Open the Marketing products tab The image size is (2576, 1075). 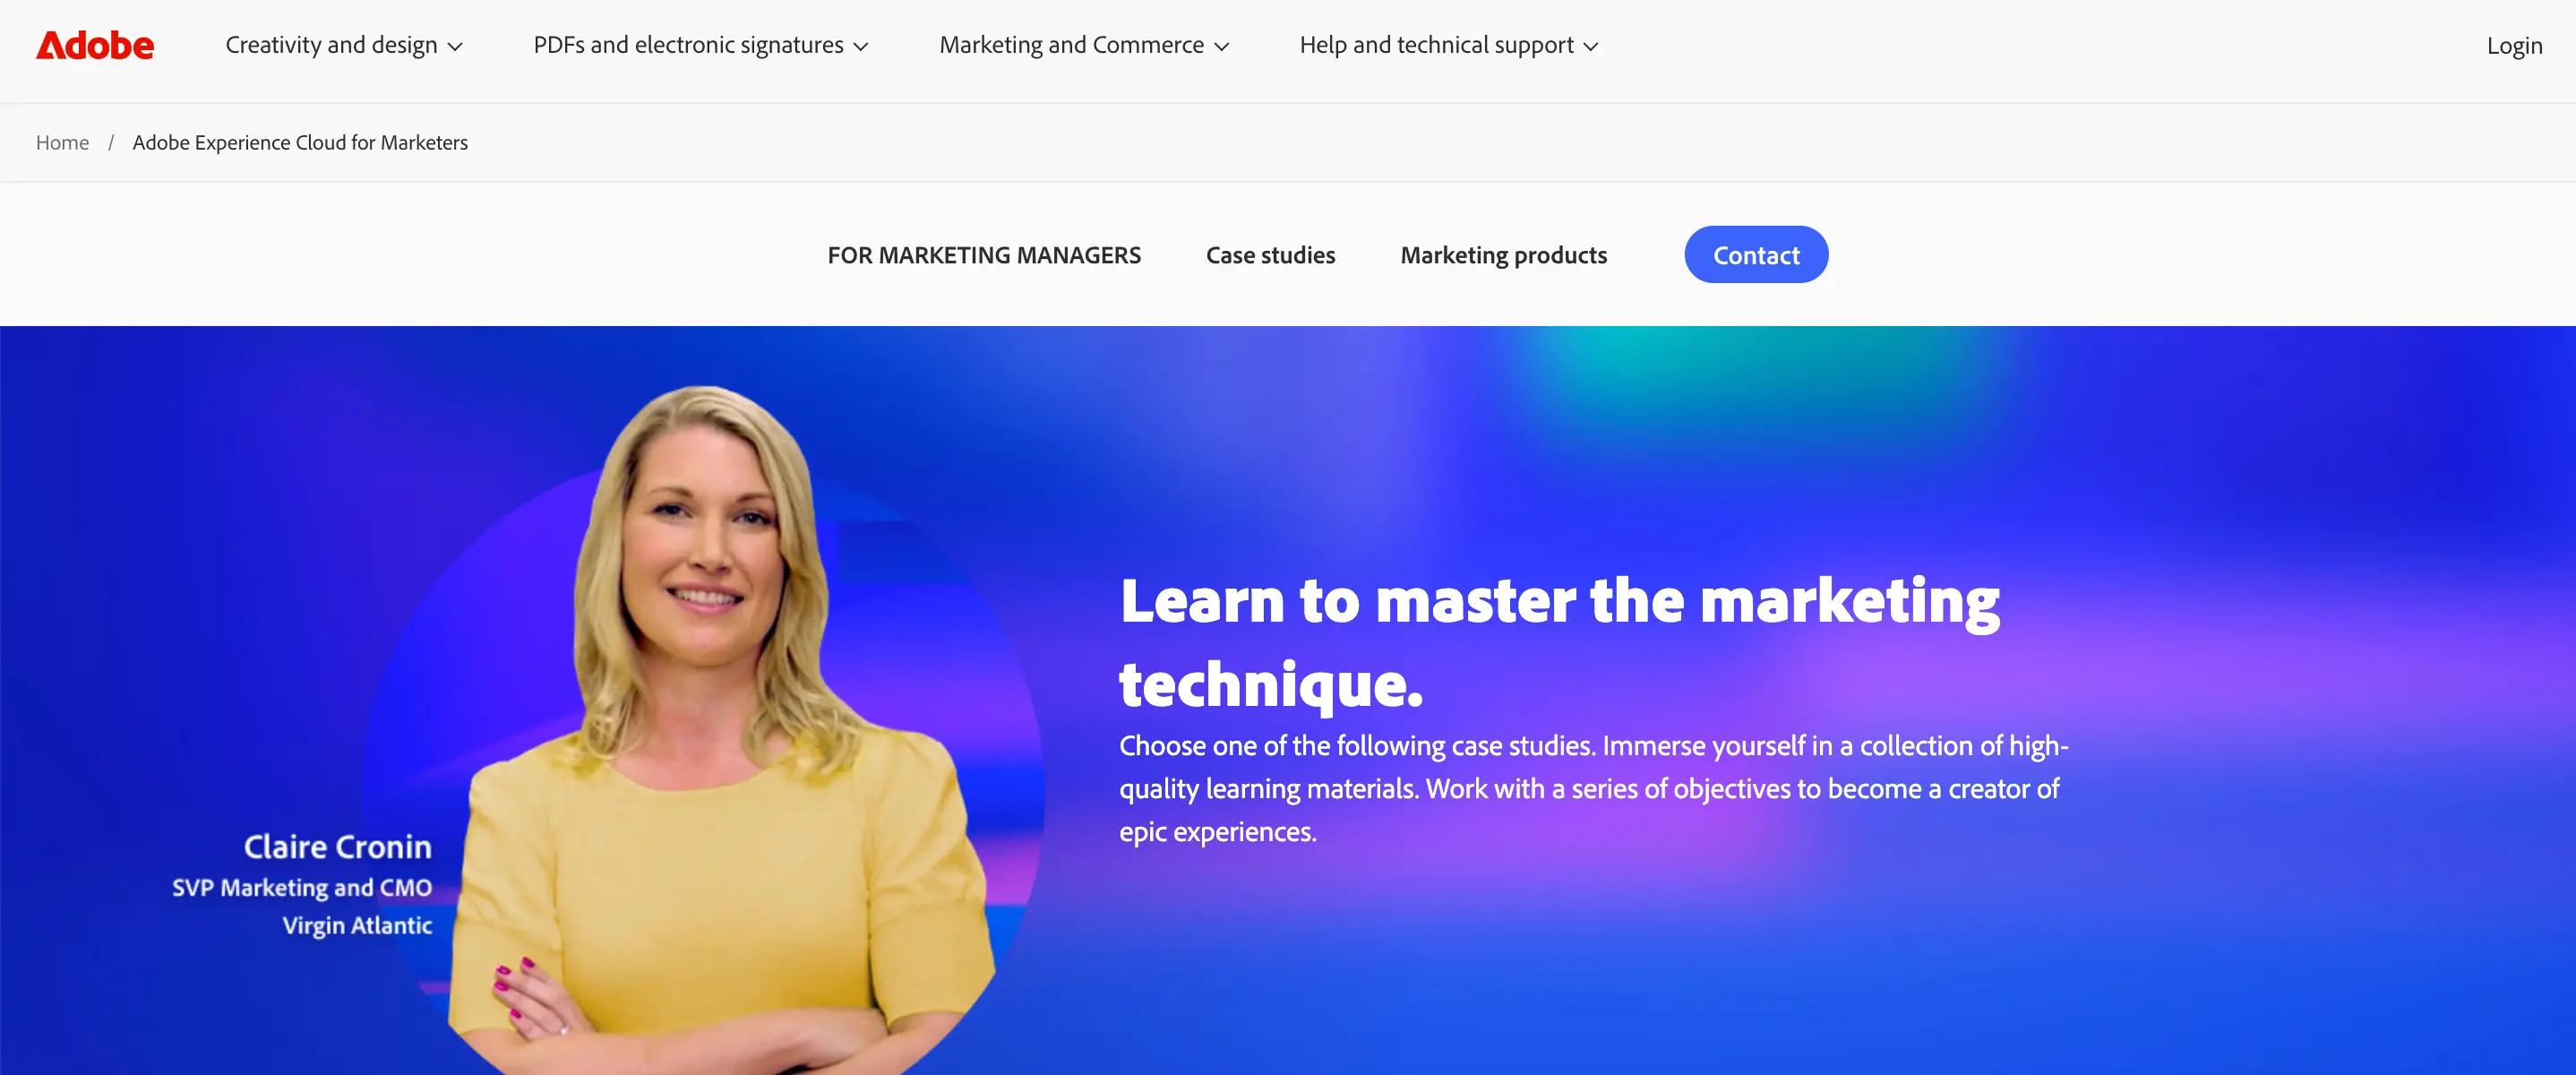(x=1503, y=255)
